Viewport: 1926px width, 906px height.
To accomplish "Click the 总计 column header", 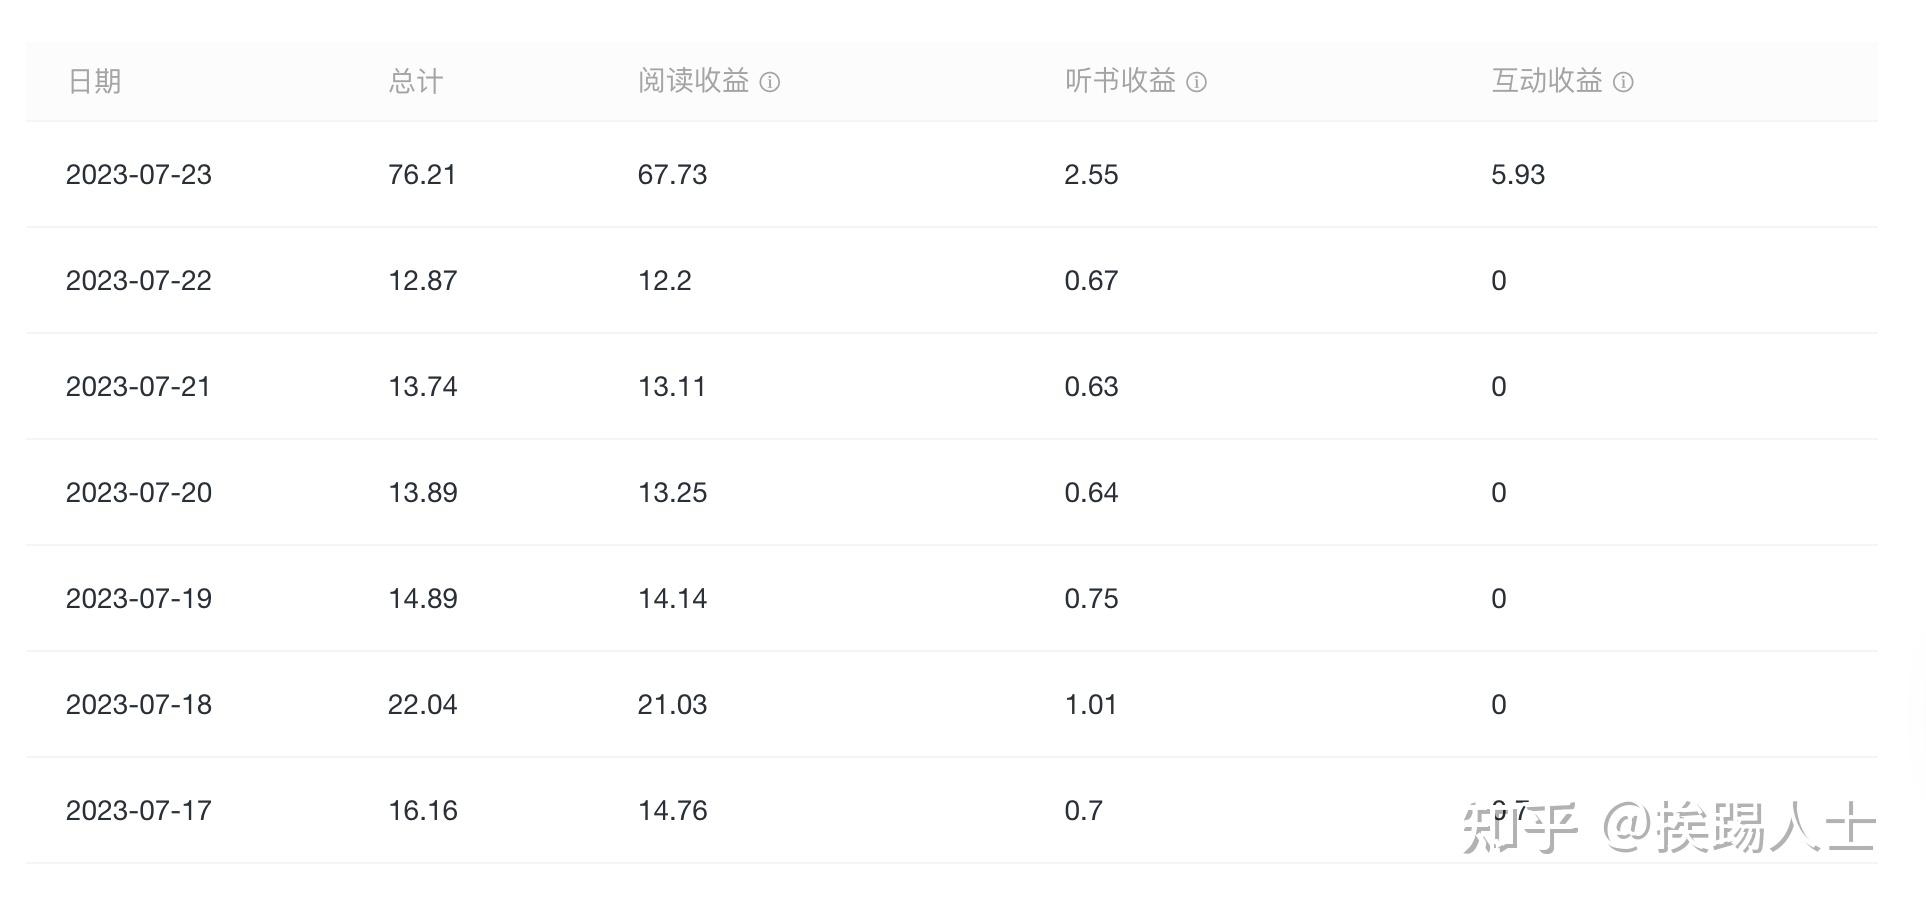I will (x=415, y=81).
